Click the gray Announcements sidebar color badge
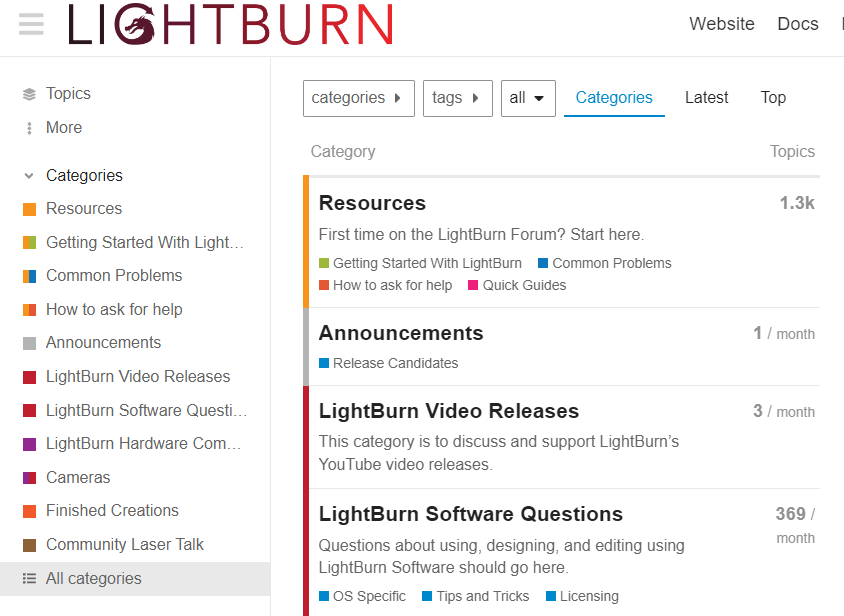Viewport: 844px width, 616px height. [30, 343]
